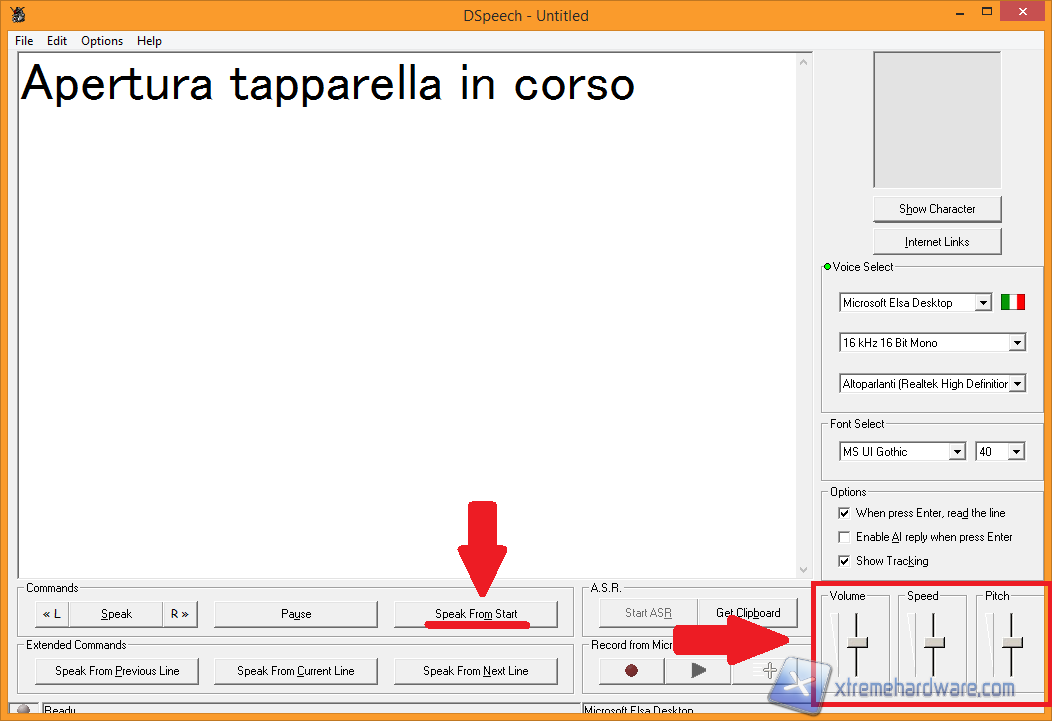Screen dimensions: 1052x721
Task: Expand the 16 kHz 16 Bit Mono dropdown
Action: pyautogui.click(x=1017, y=343)
